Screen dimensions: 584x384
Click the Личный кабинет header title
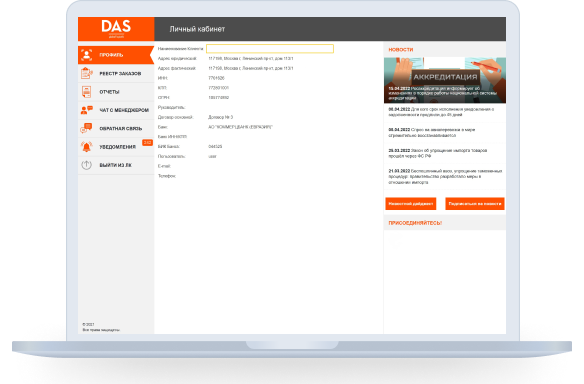(197, 29)
